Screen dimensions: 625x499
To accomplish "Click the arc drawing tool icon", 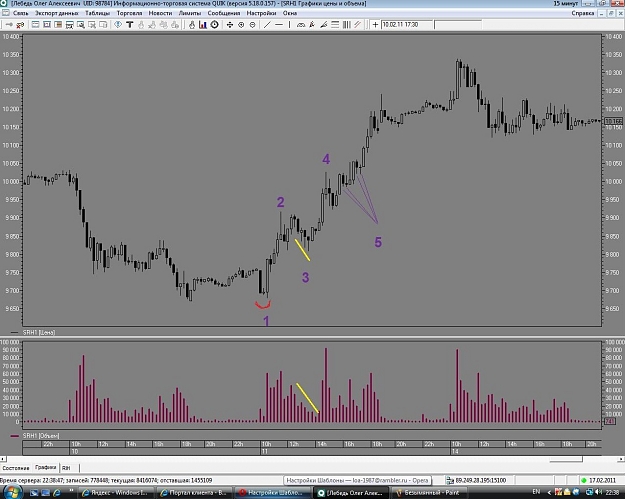I will [x=301, y=25].
